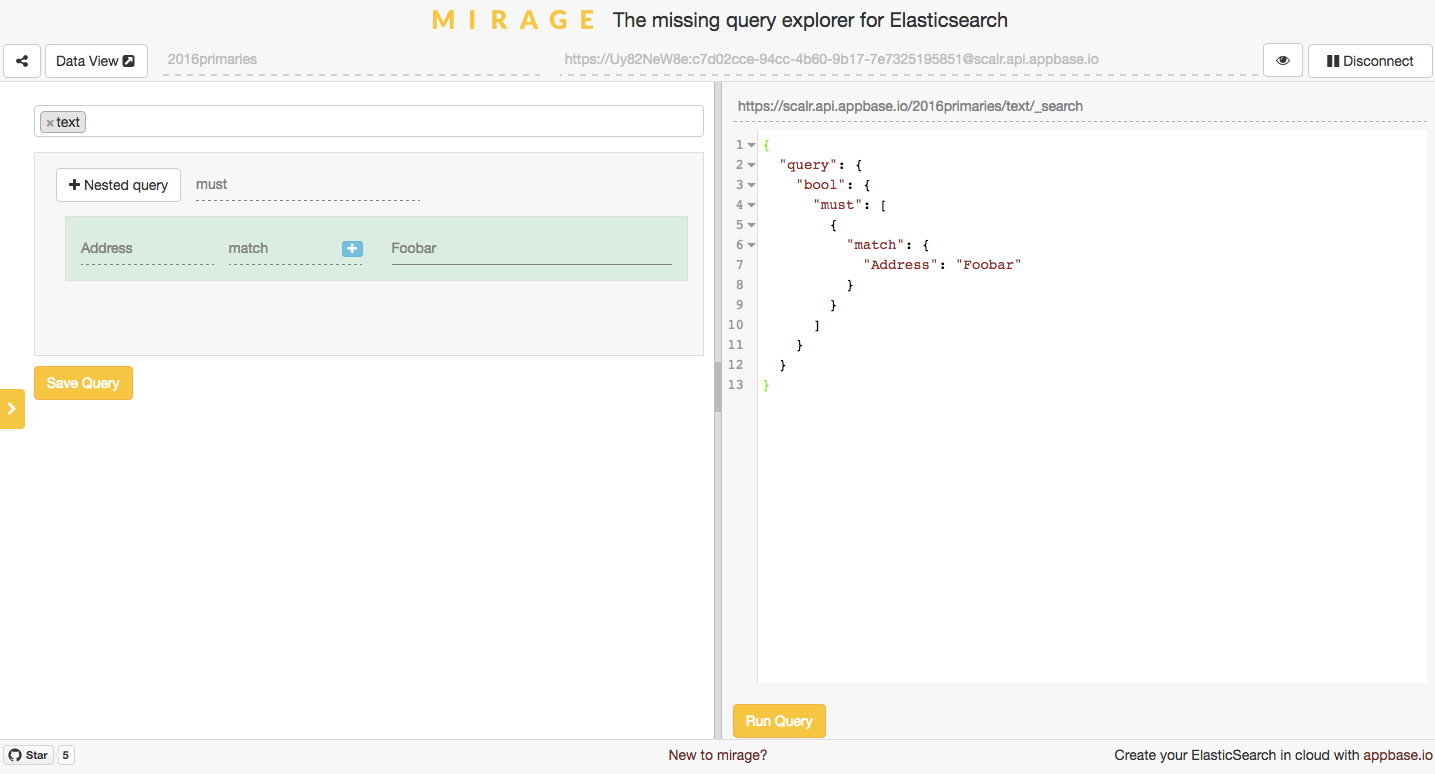Click the share icon button
1435x774 pixels.
click(x=22, y=61)
